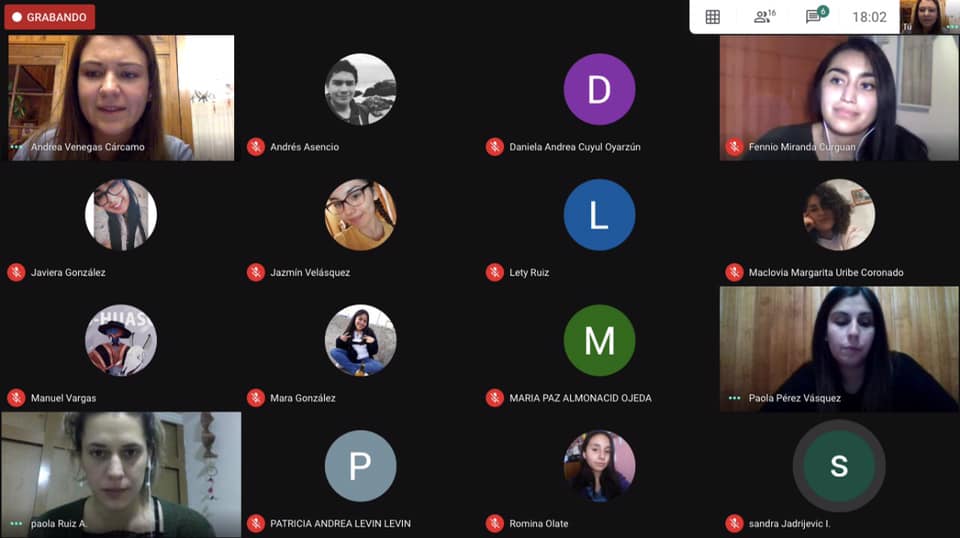The image size is (960, 538).
Task: Select Javiera González's profile picture tile
Action: [121, 215]
